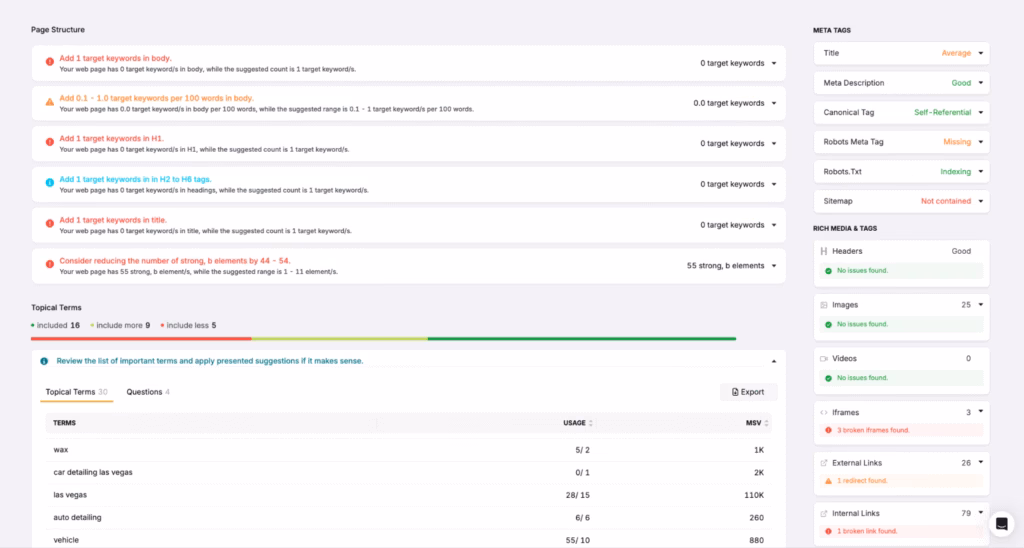Image resolution: width=1024 pixels, height=548 pixels.
Task: Open the Robots Meta Tag Missing dropdown
Action: 981,142
